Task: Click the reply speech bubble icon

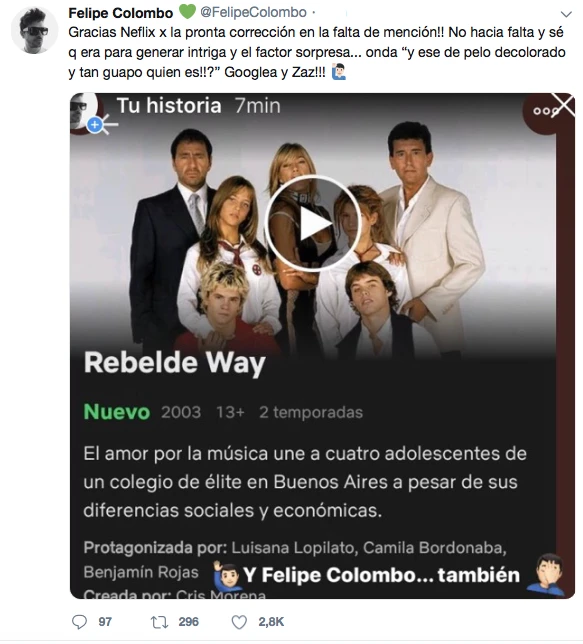Action: [79, 622]
